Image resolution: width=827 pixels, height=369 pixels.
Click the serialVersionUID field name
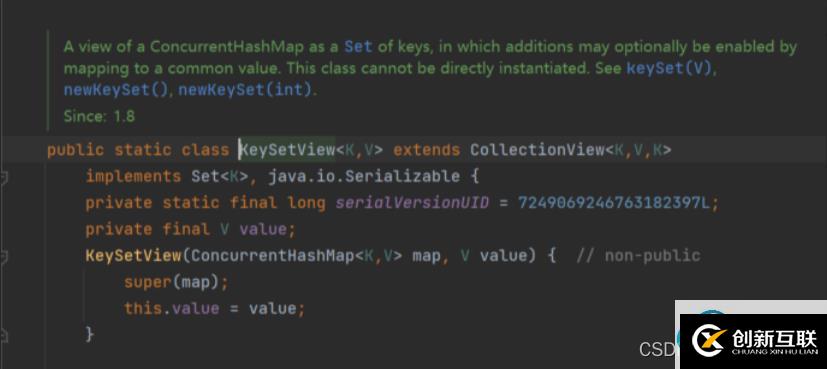pos(412,202)
